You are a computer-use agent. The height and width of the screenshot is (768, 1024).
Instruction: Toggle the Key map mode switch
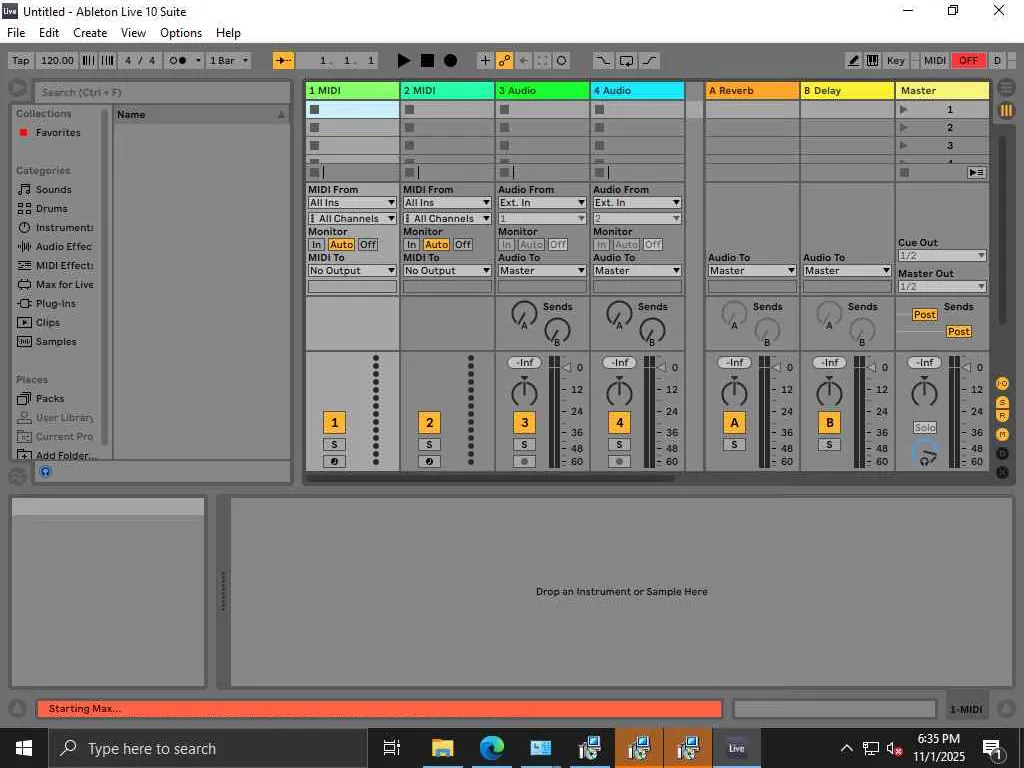coord(895,61)
